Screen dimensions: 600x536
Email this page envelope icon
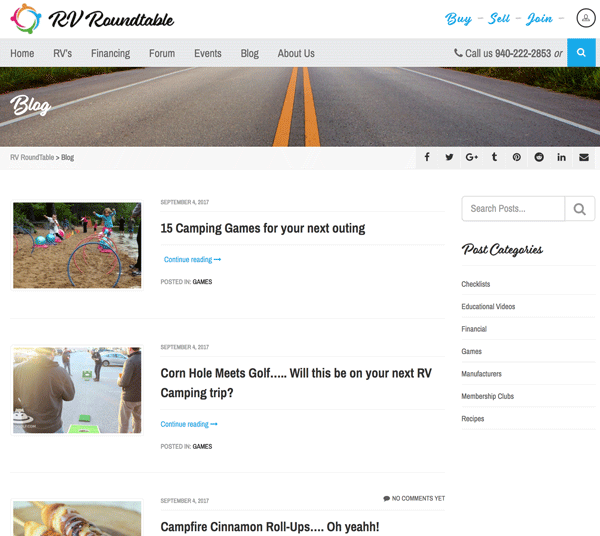point(584,157)
